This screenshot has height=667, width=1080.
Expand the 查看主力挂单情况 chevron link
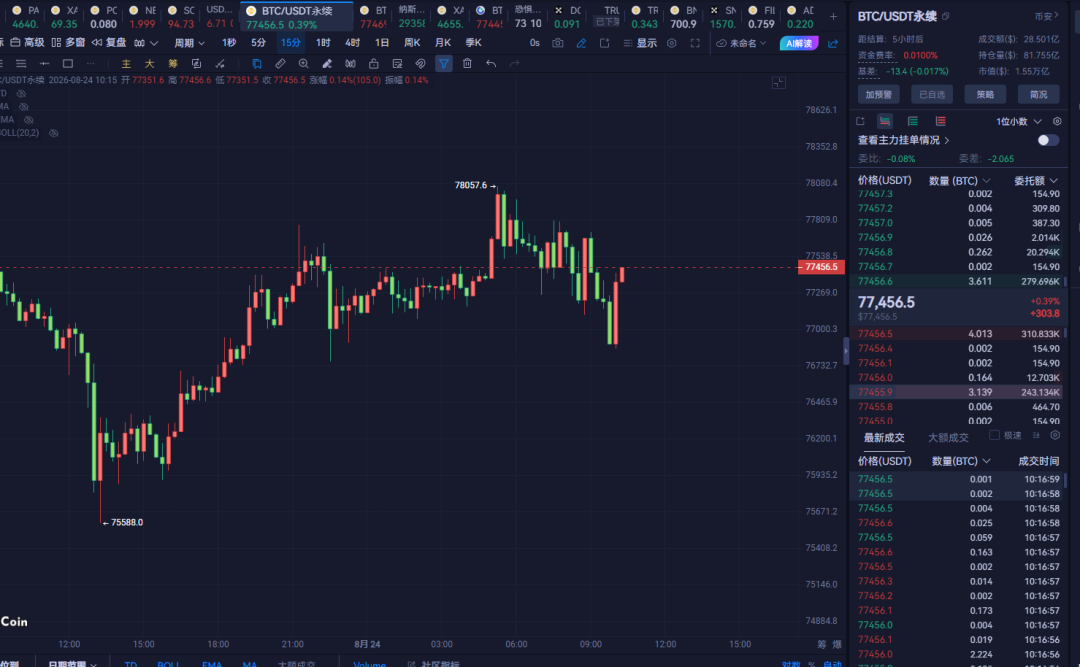pos(947,140)
